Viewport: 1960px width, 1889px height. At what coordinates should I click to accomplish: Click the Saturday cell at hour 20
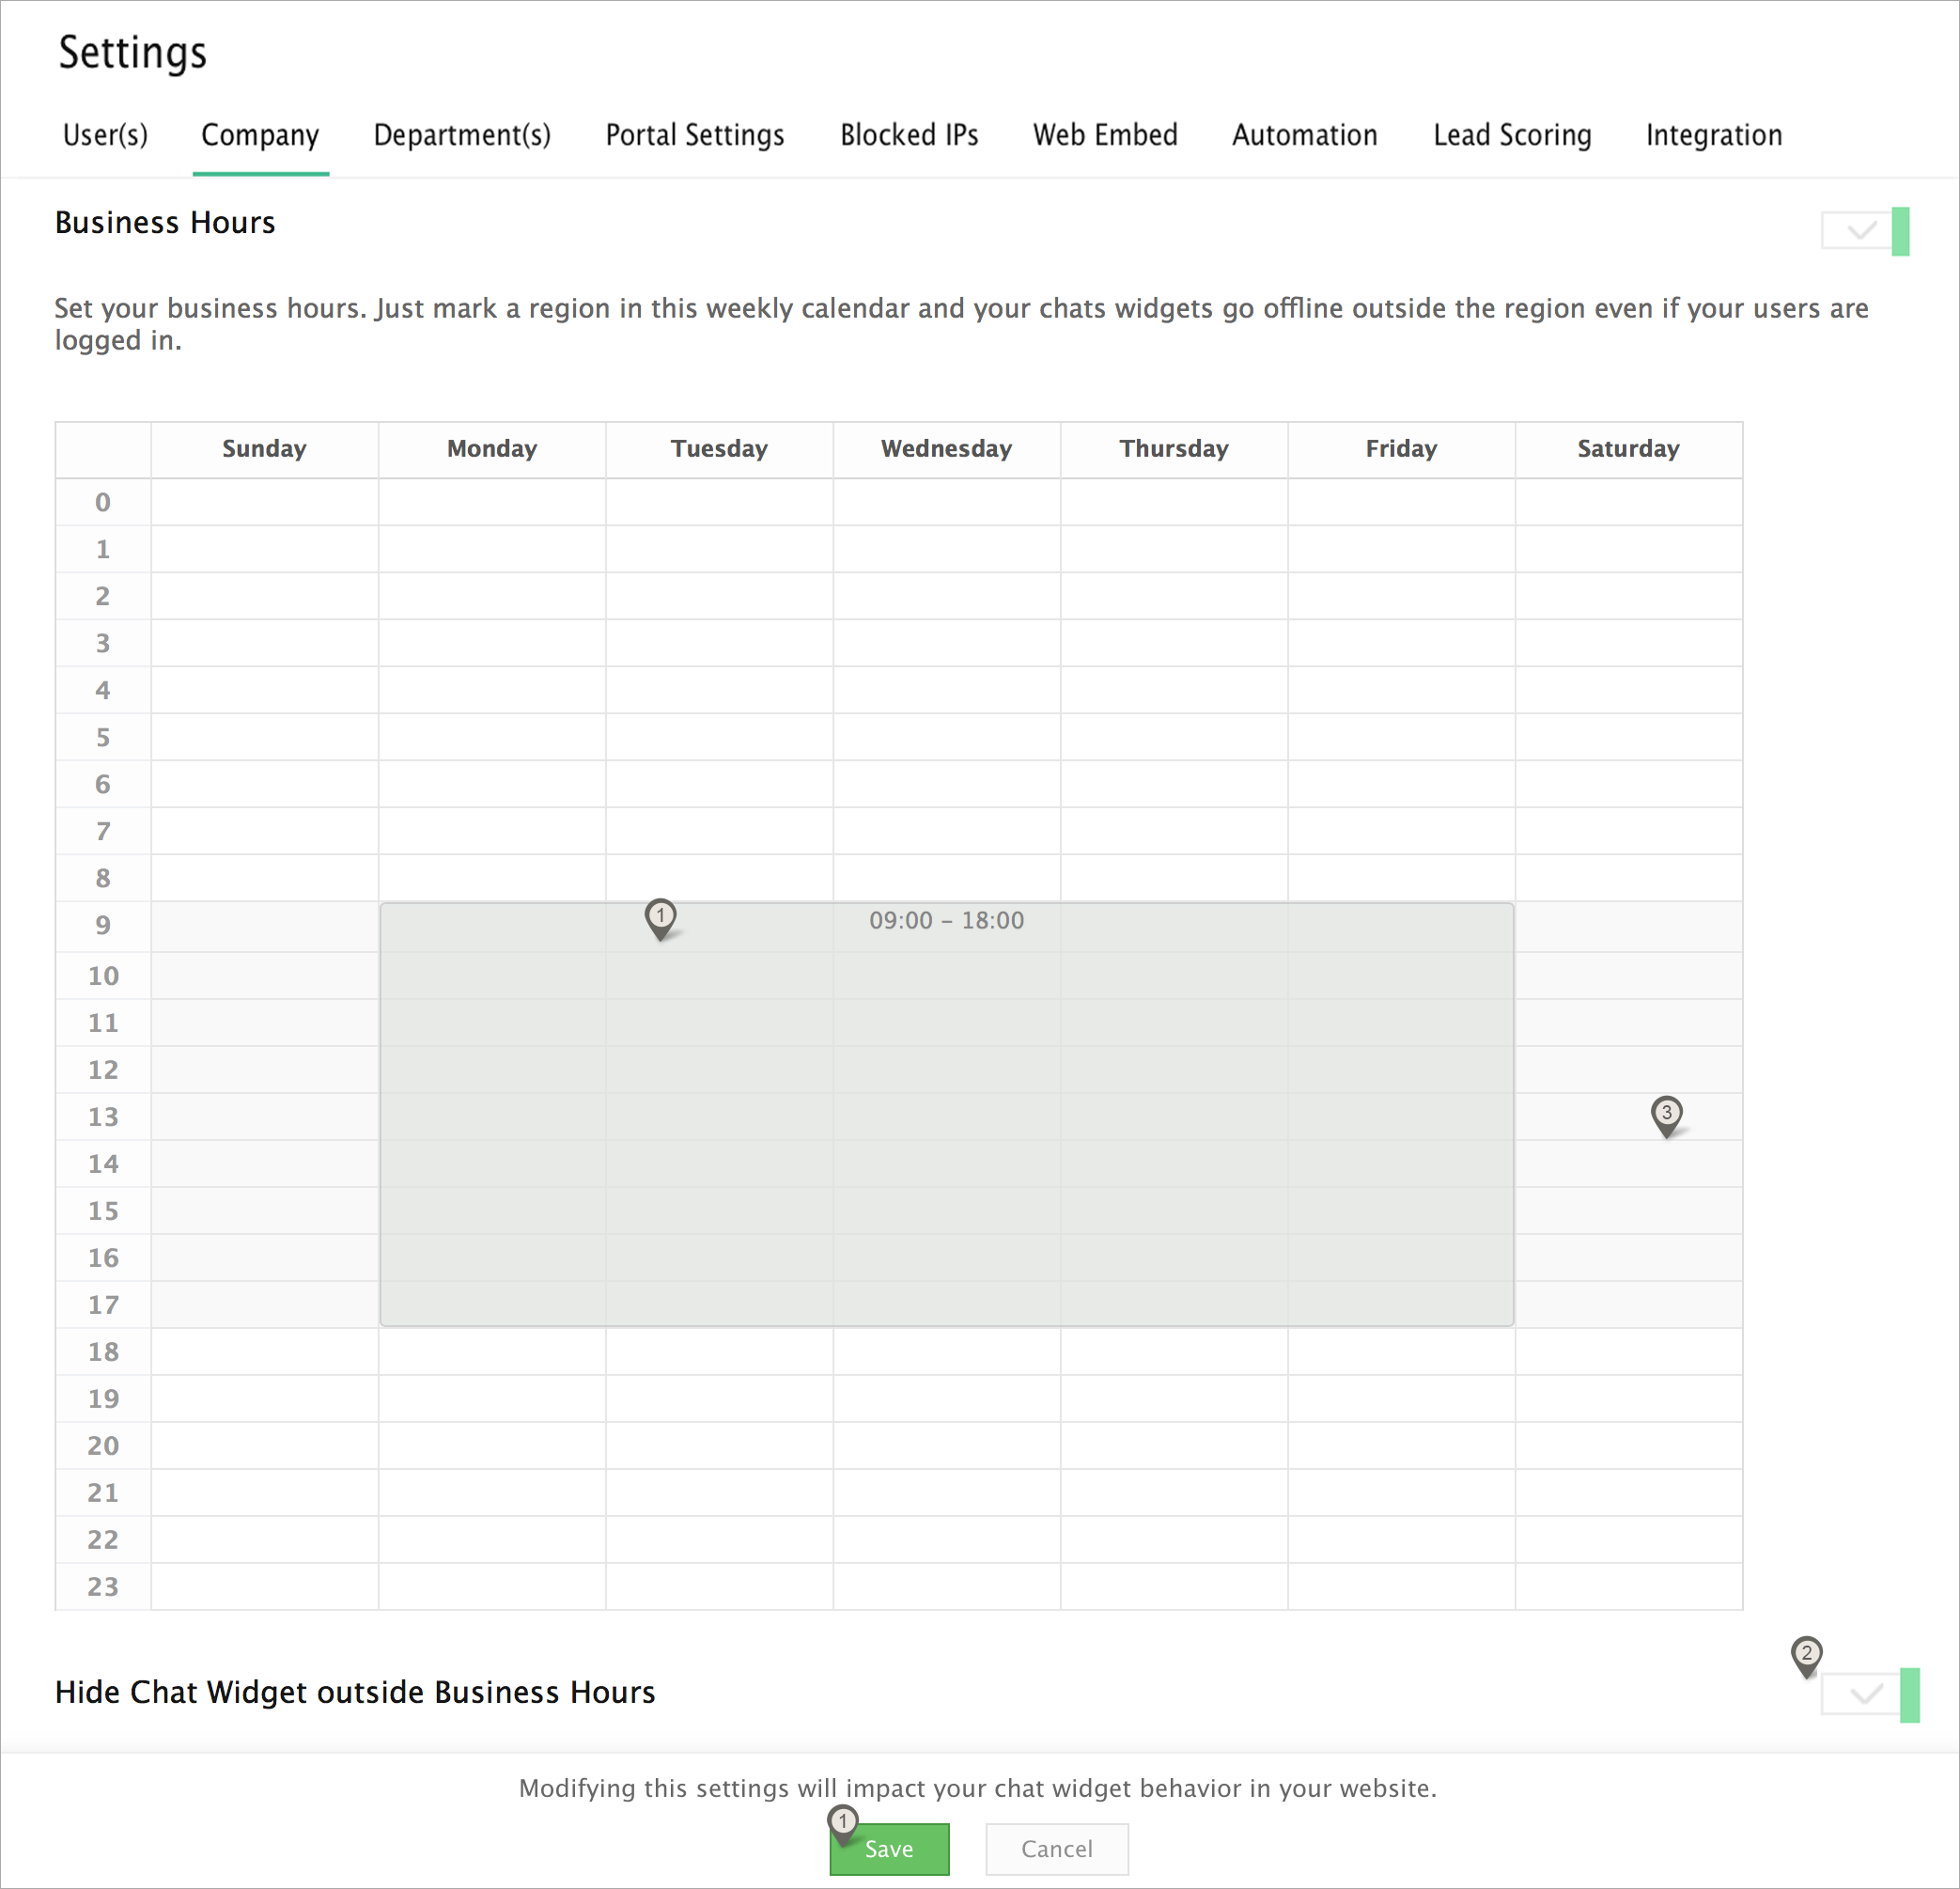click(1629, 1445)
